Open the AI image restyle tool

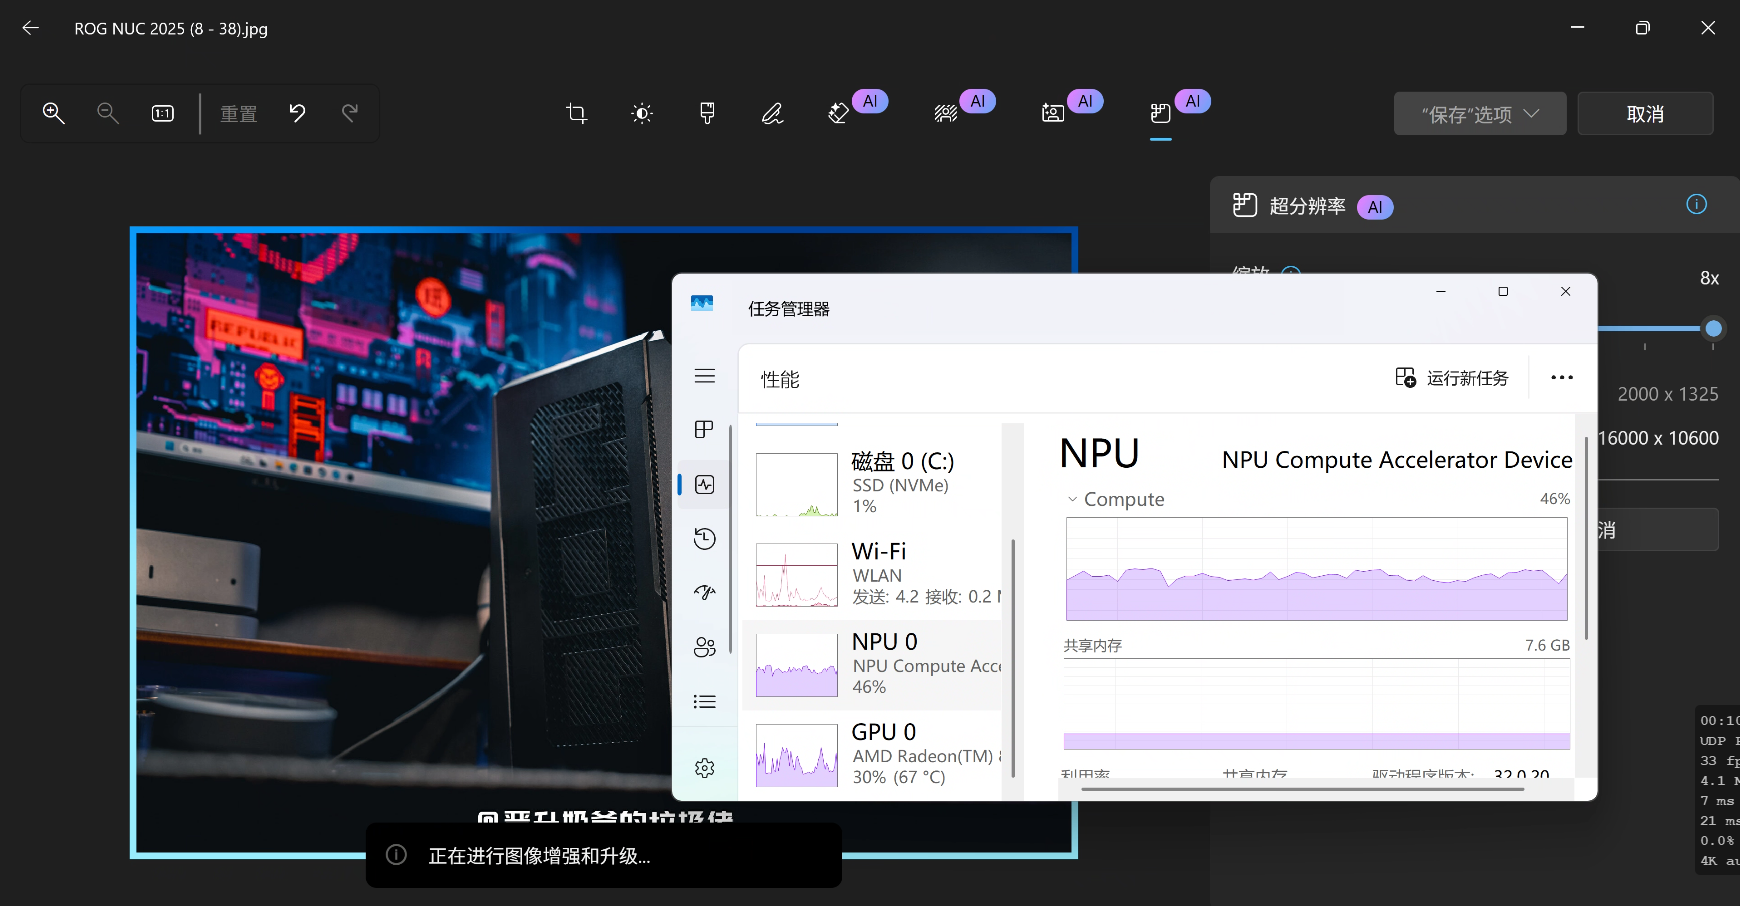(1053, 113)
